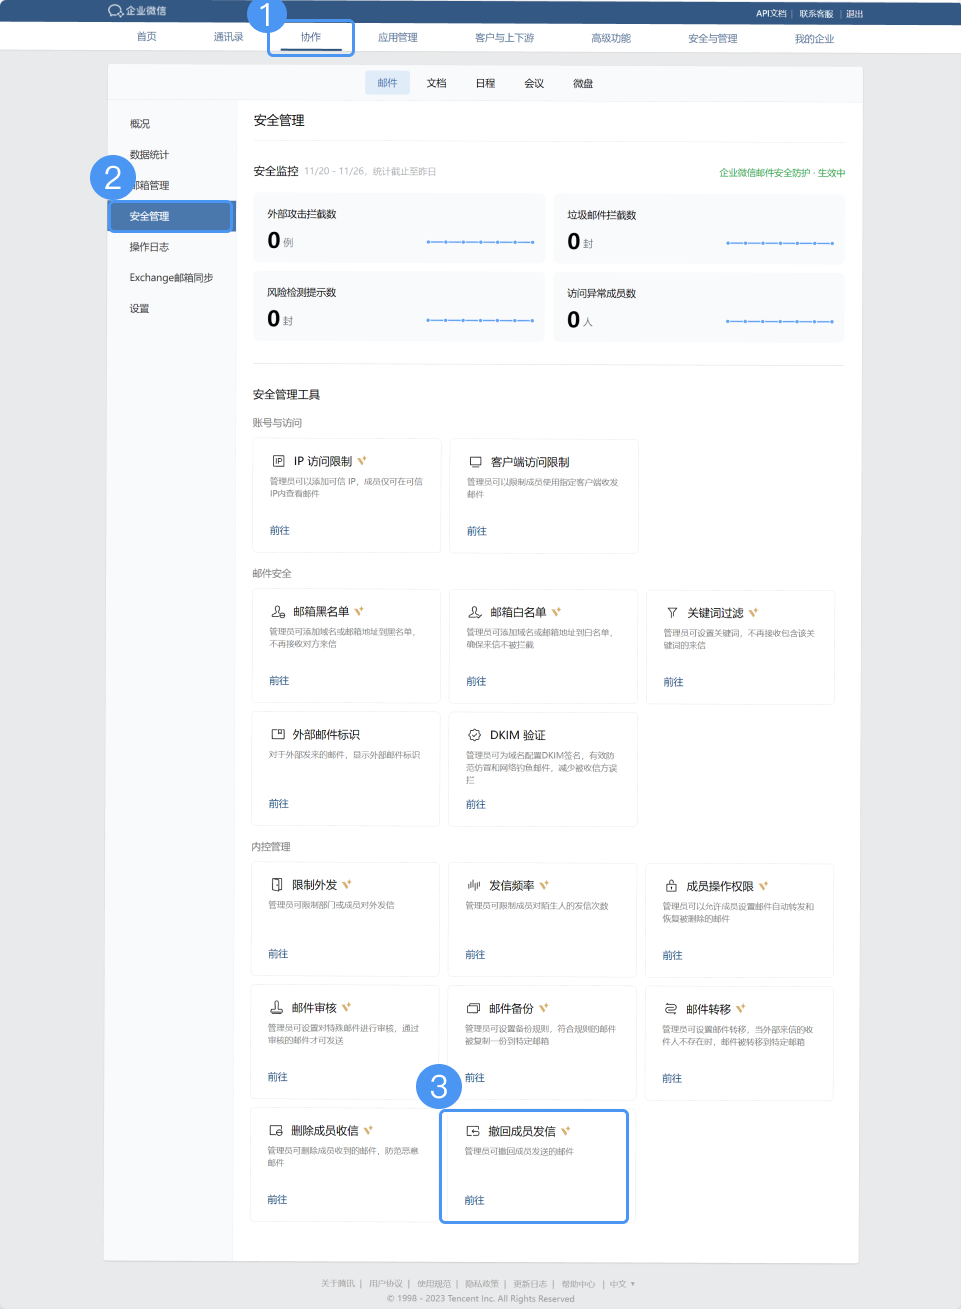
Task: Click the 邮箱黑名单 user icon
Action: pyautogui.click(x=278, y=611)
